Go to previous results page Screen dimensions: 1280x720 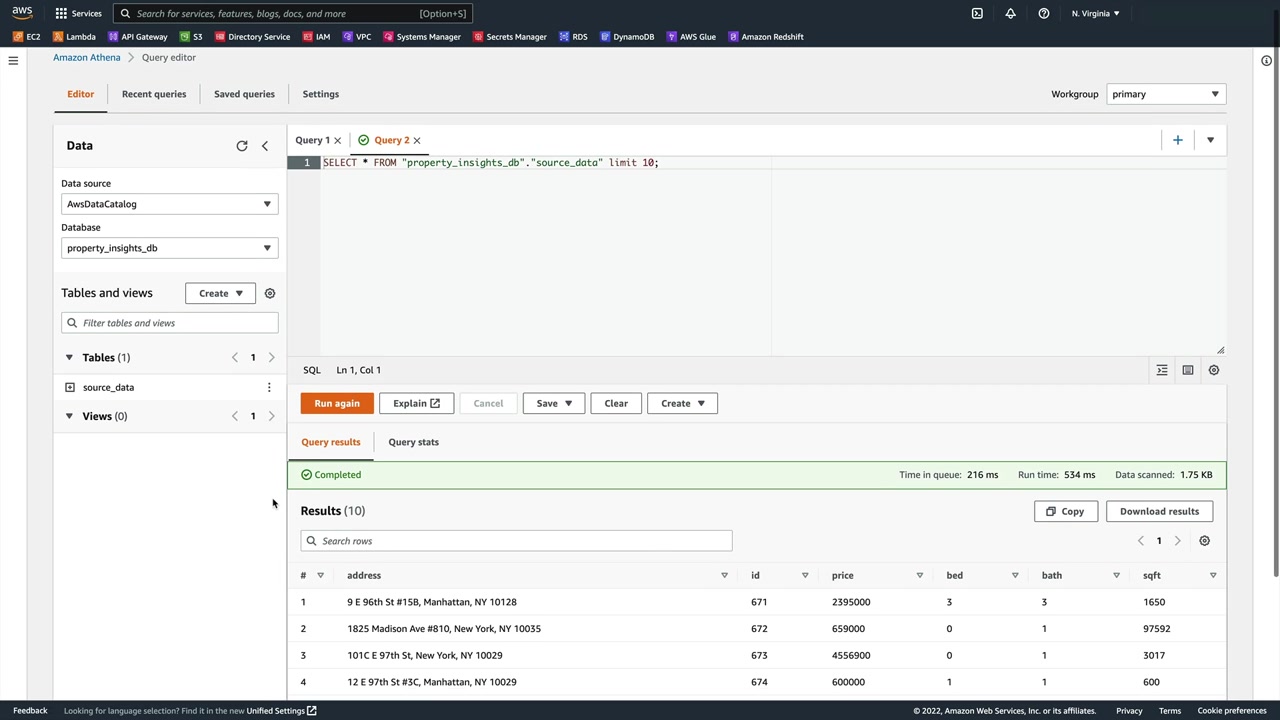click(1141, 541)
